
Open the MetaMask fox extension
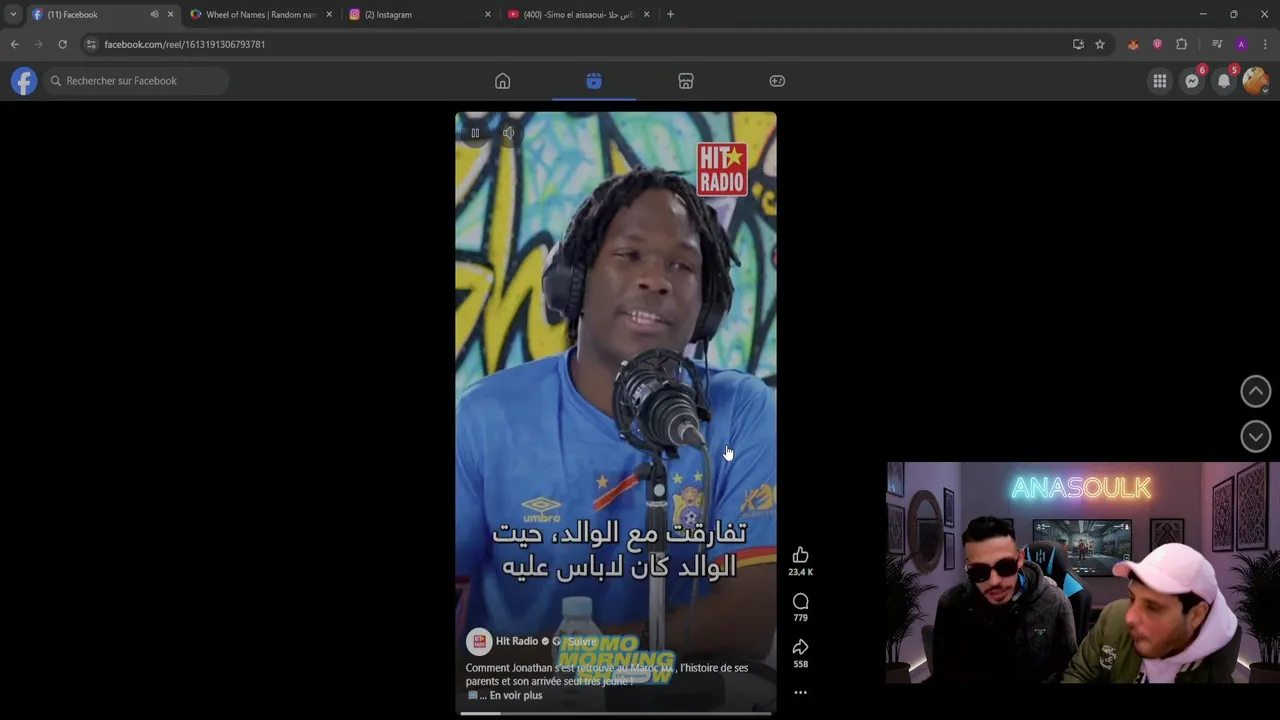coord(1133,44)
